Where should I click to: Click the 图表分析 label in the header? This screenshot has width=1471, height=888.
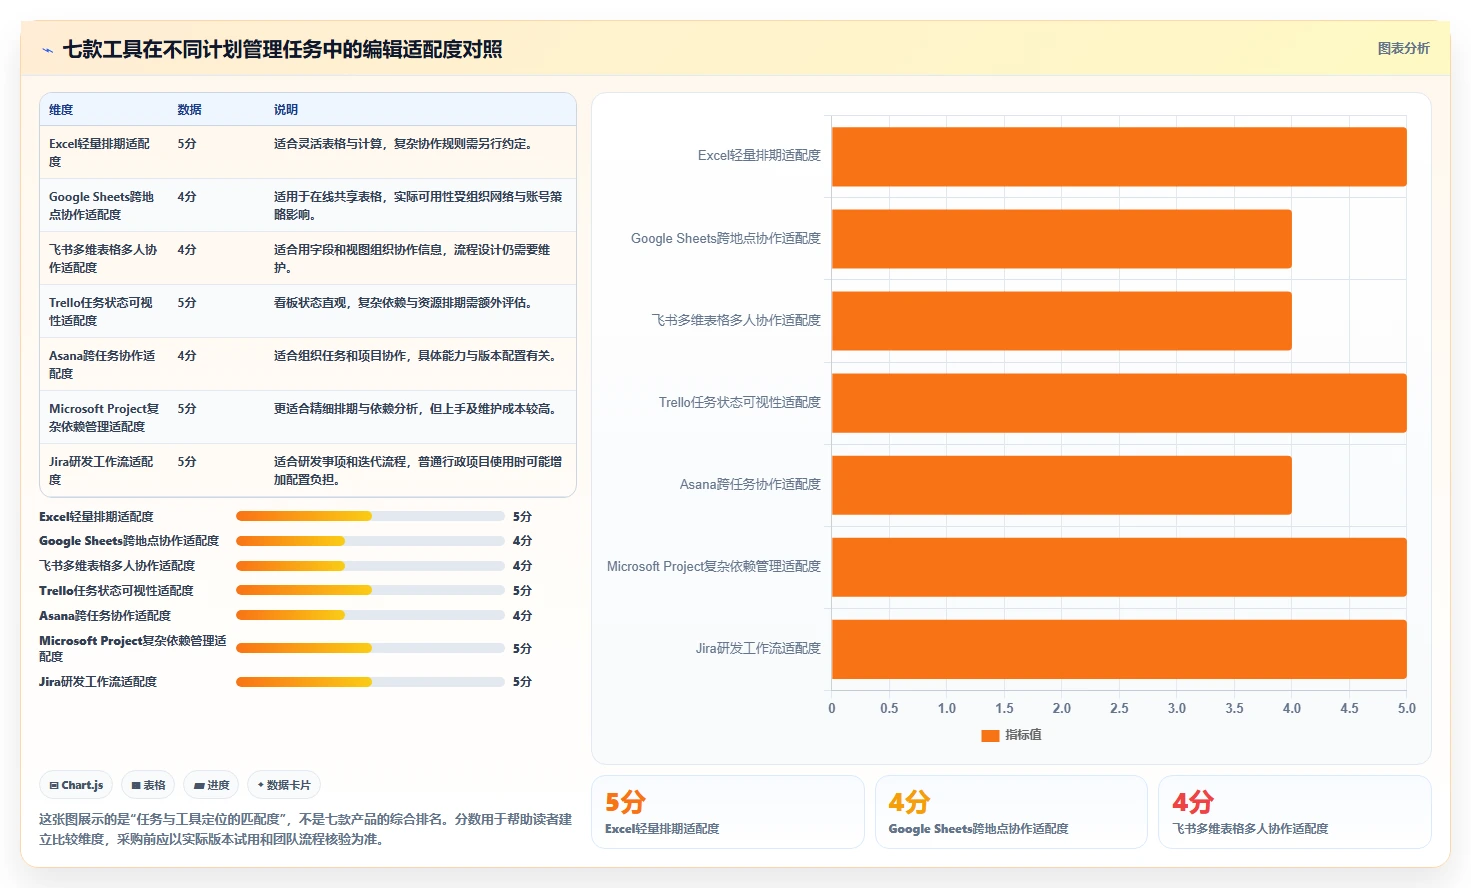point(1403,48)
